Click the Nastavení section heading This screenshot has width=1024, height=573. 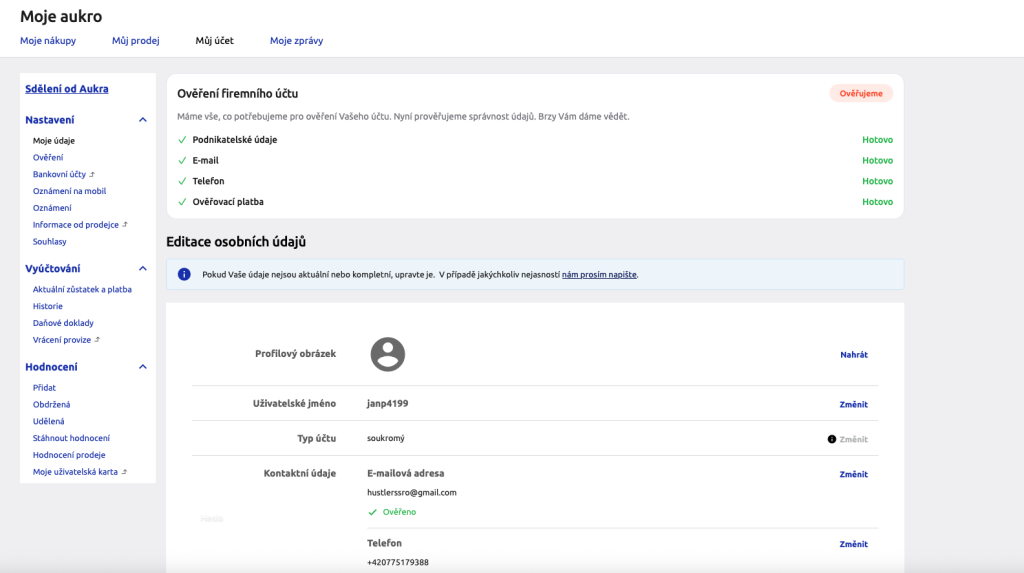tap(50, 120)
